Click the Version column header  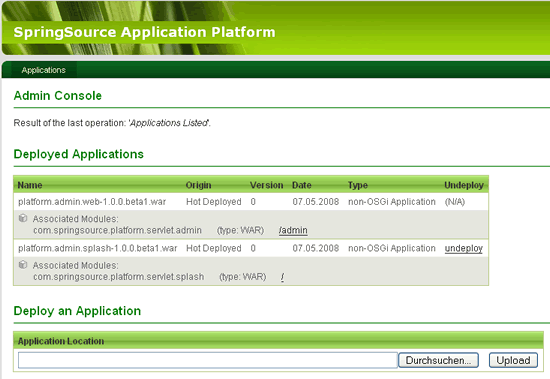point(267,185)
